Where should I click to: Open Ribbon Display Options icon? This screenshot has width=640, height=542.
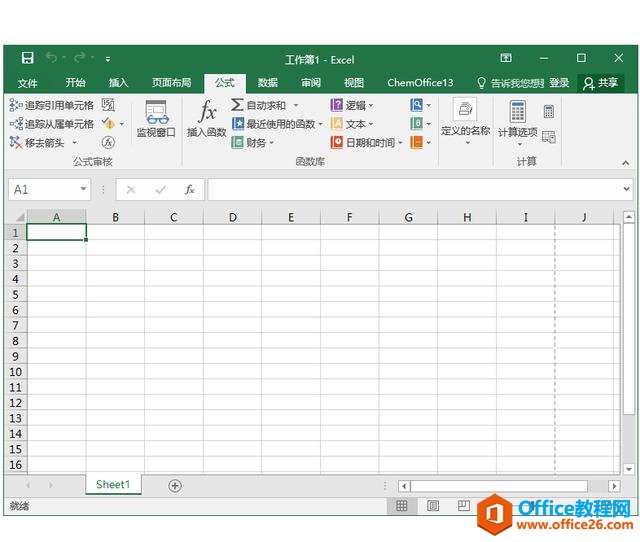[x=506, y=58]
